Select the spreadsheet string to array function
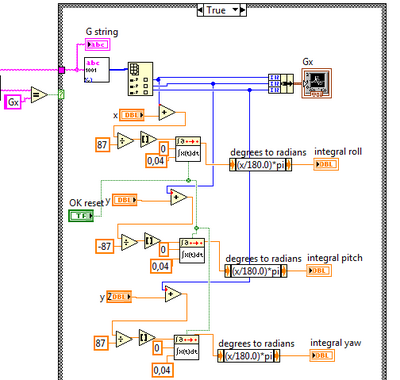Viewport: 400px width, 380px height. 140,79
